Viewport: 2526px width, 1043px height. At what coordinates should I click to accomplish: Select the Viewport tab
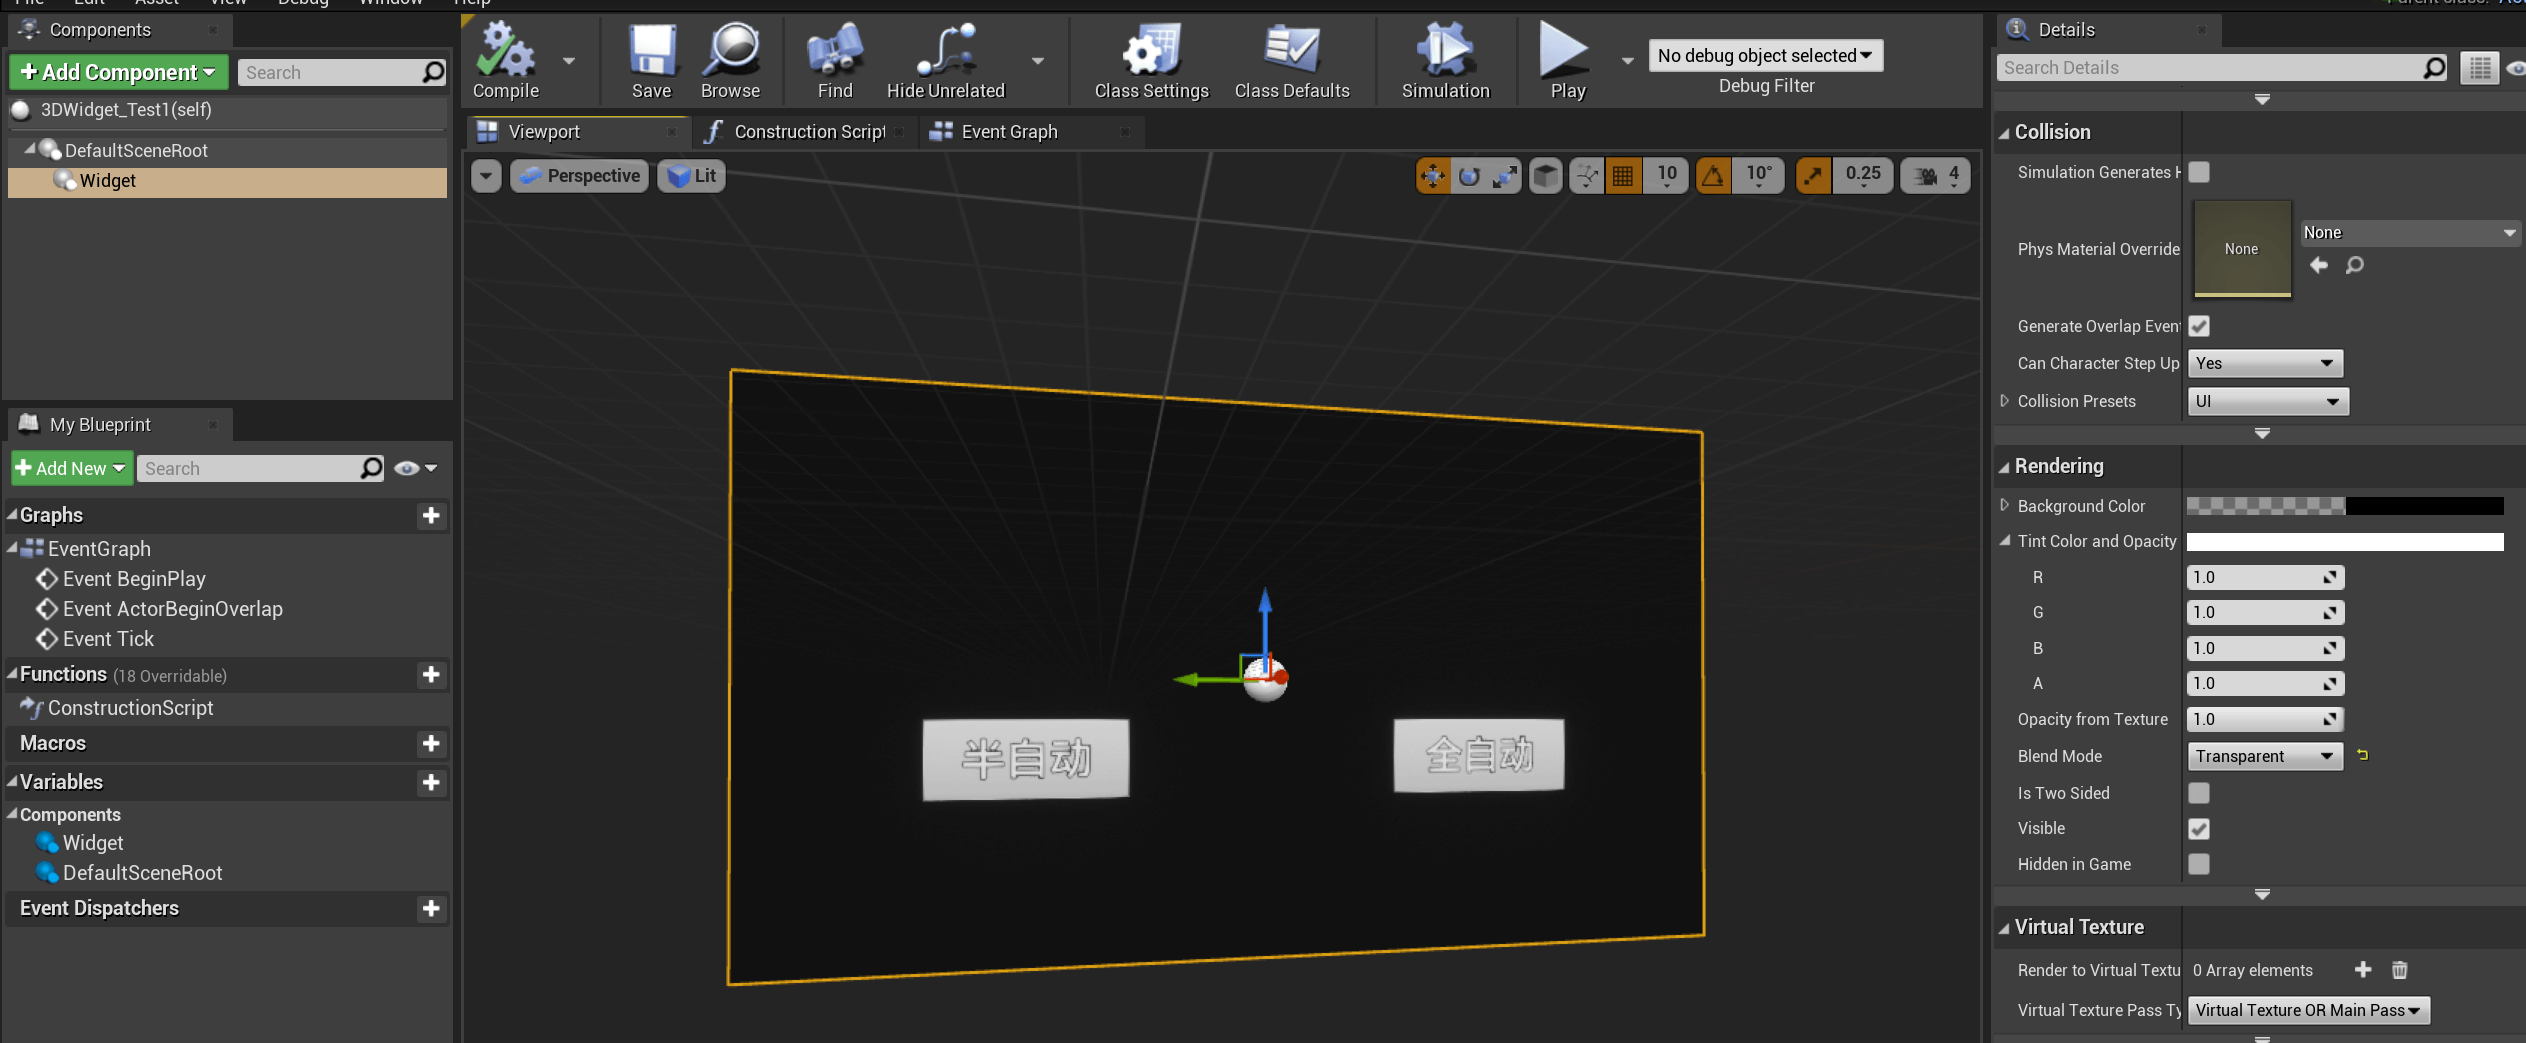[x=578, y=132]
